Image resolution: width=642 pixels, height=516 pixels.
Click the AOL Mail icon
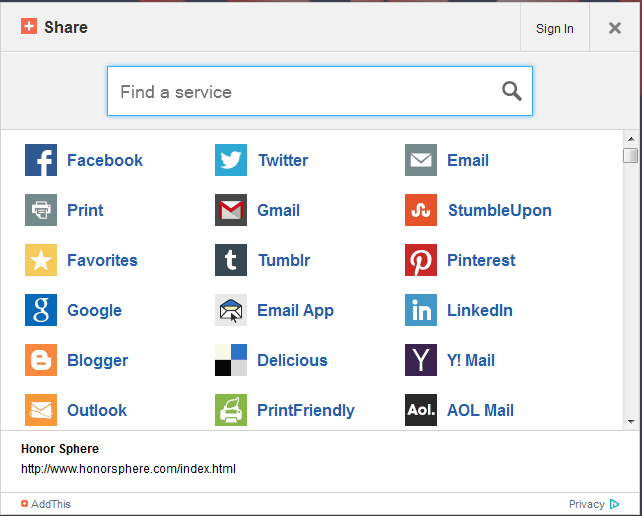[x=421, y=410]
